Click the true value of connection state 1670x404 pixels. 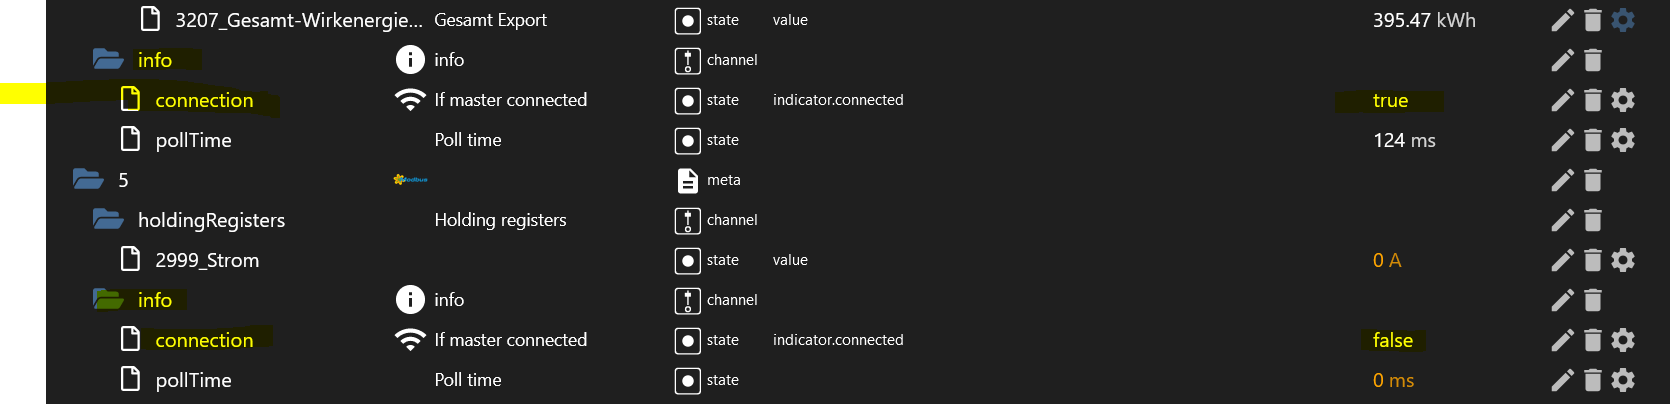point(1390,100)
